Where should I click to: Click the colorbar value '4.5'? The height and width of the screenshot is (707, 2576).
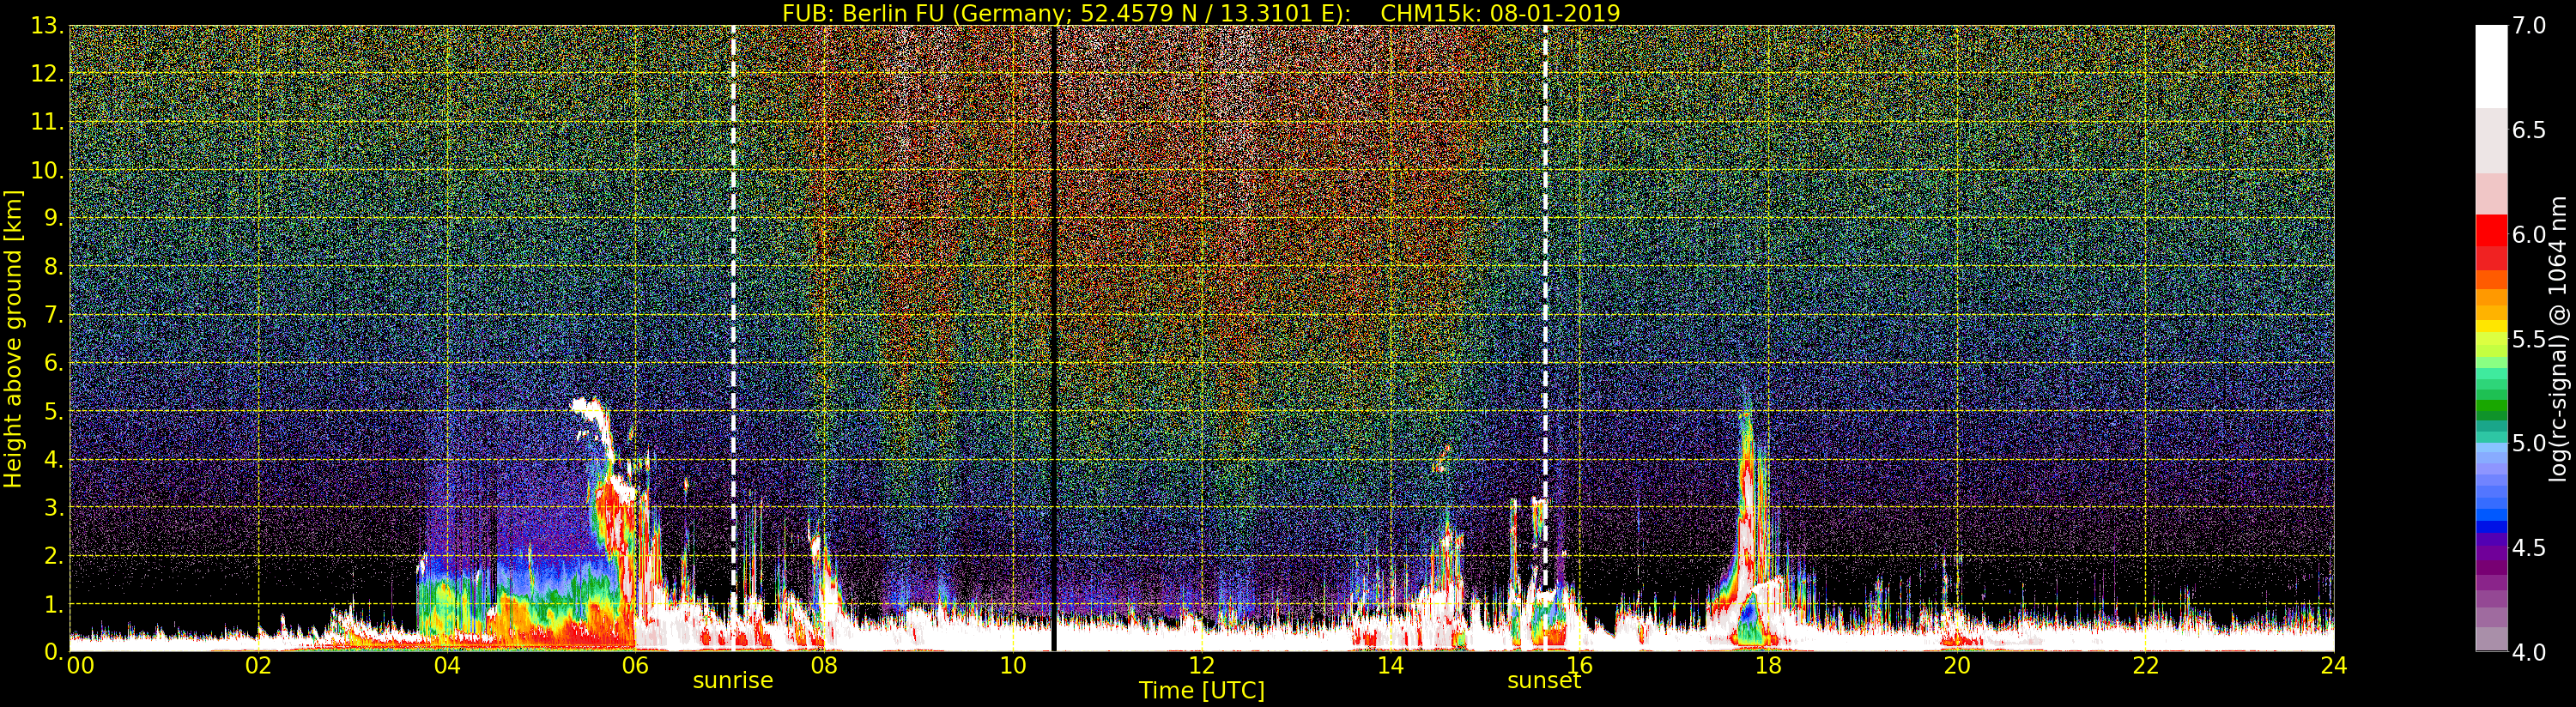click(x=2529, y=548)
